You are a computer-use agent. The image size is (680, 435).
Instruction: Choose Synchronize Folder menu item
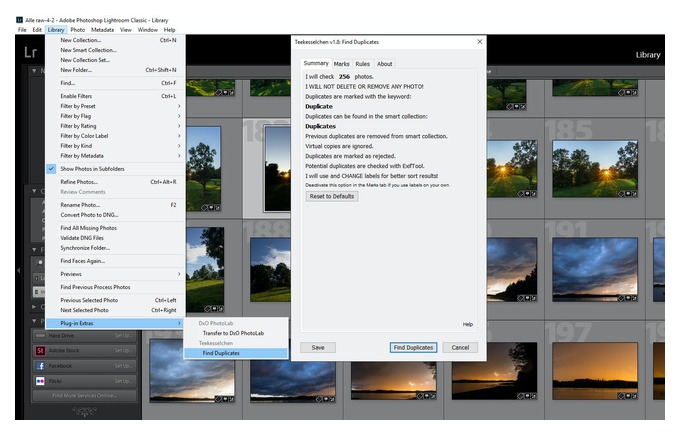pyautogui.click(x=115, y=248)
